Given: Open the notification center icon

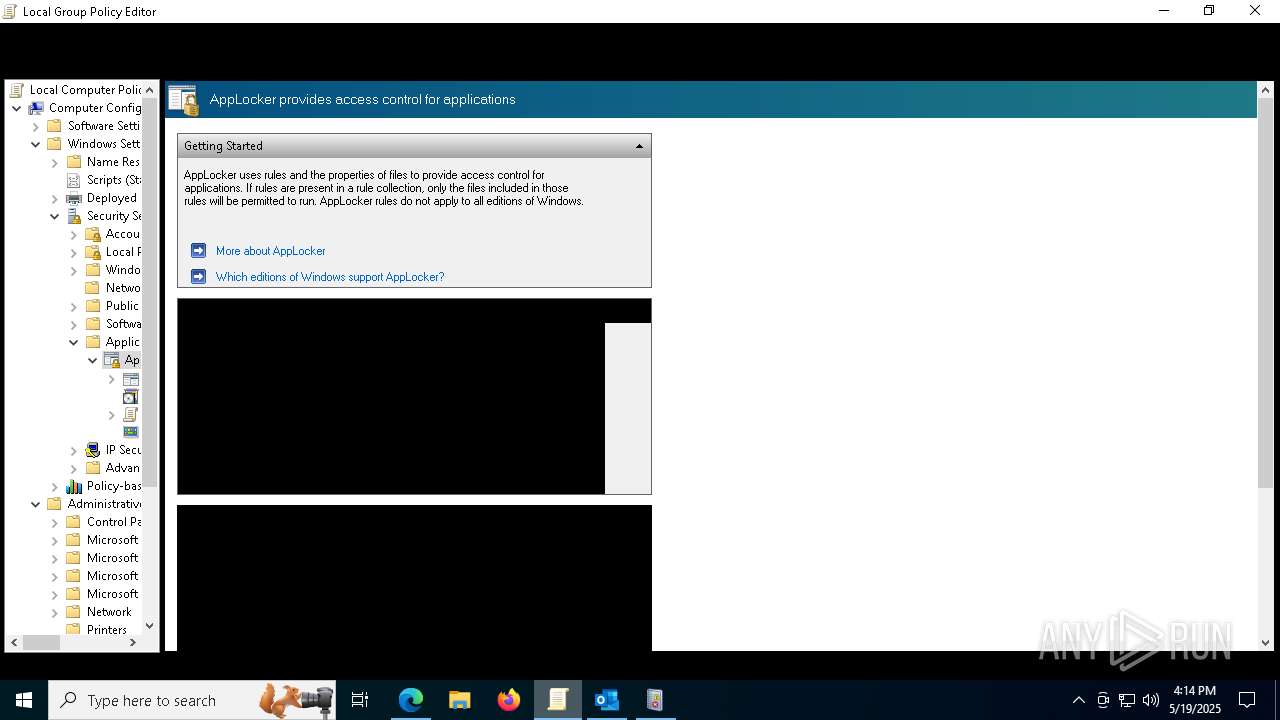Looking at the screenshot, I should (1247, 700).
